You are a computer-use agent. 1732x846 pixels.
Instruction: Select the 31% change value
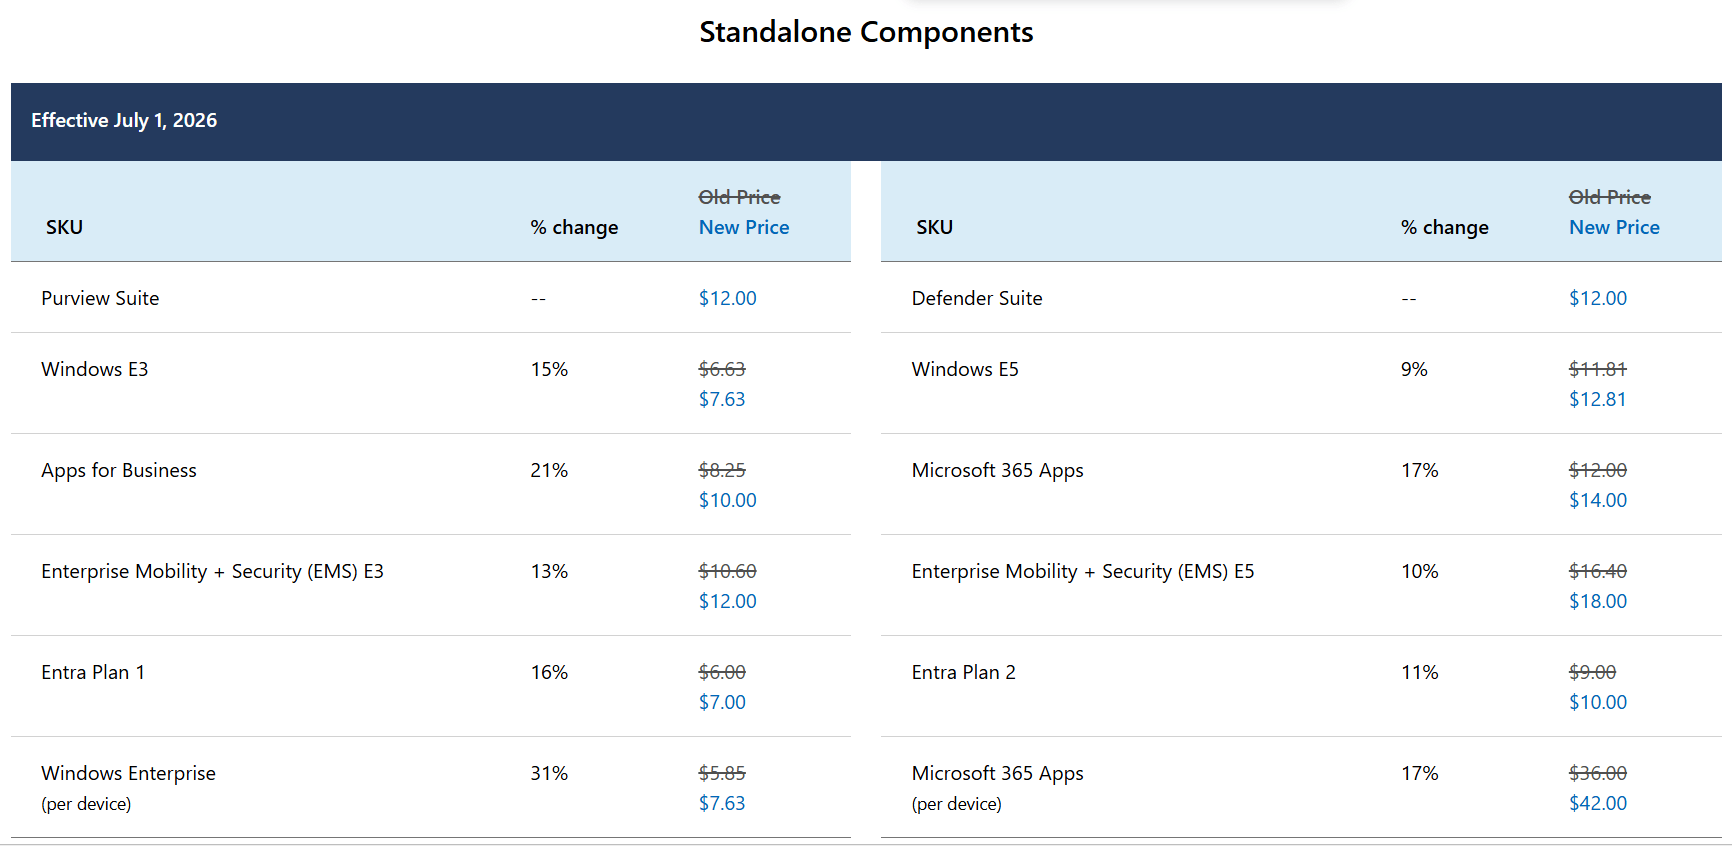coord(549,773)
